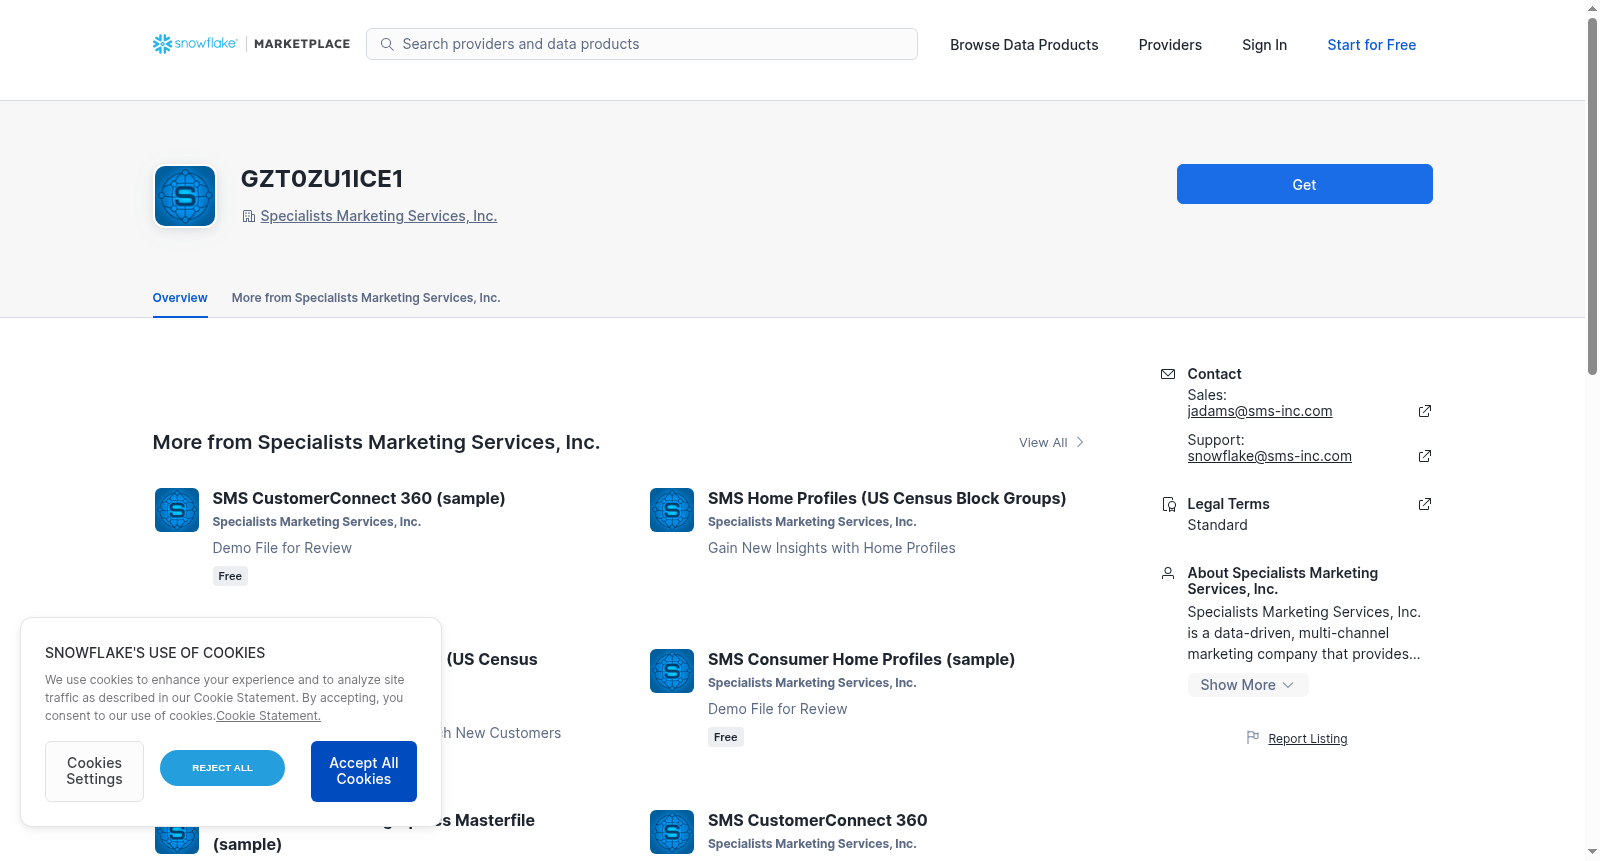Click the Report Listing flag icon

(x=1253, y=737)
